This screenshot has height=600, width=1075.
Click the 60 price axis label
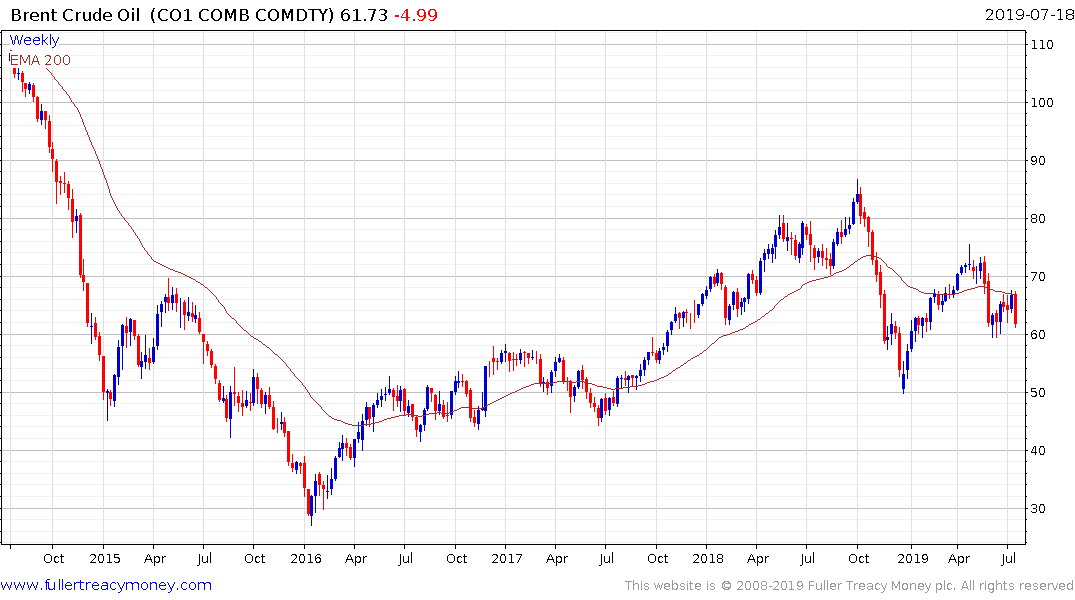click(x=1038, y=335)
